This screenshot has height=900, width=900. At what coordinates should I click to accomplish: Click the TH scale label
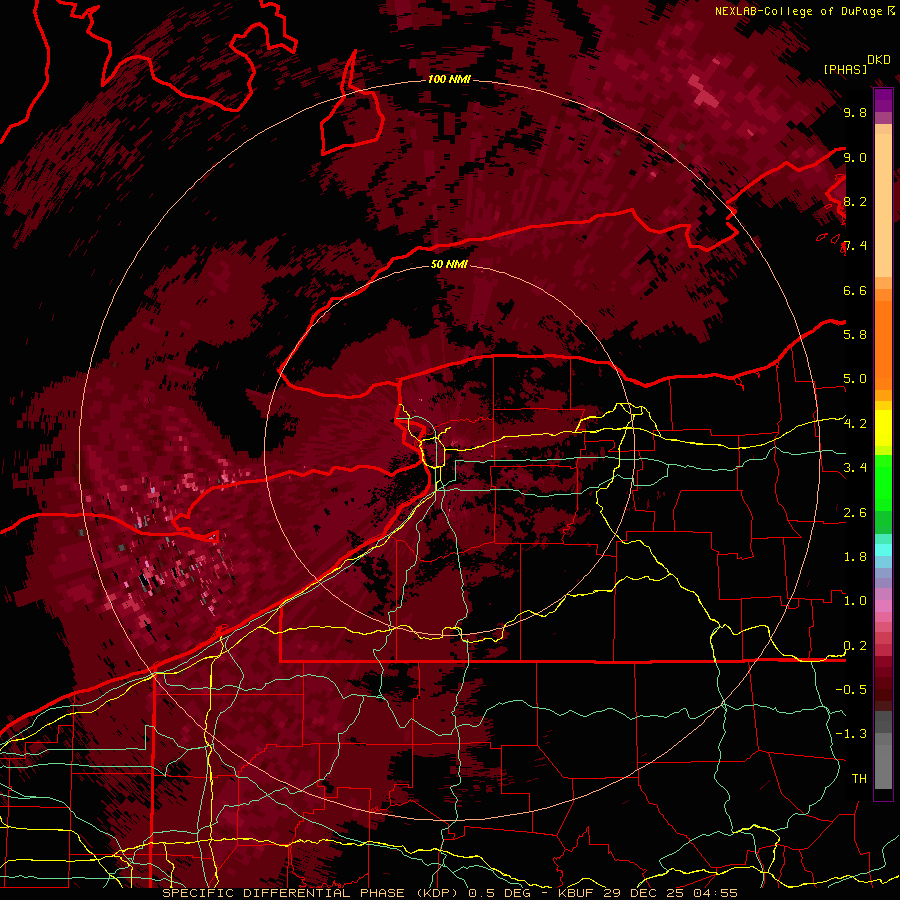pyautogui.click(x=859, y=778)
